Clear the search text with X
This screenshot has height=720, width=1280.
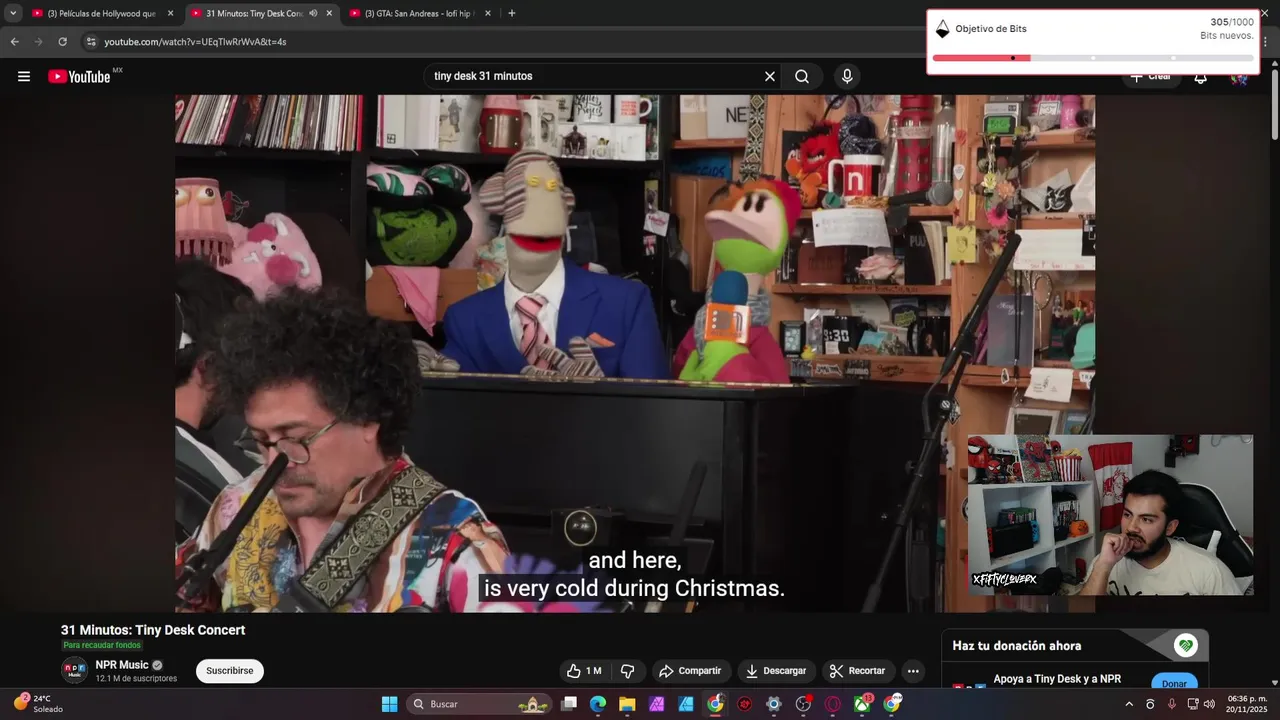point(770,76)
